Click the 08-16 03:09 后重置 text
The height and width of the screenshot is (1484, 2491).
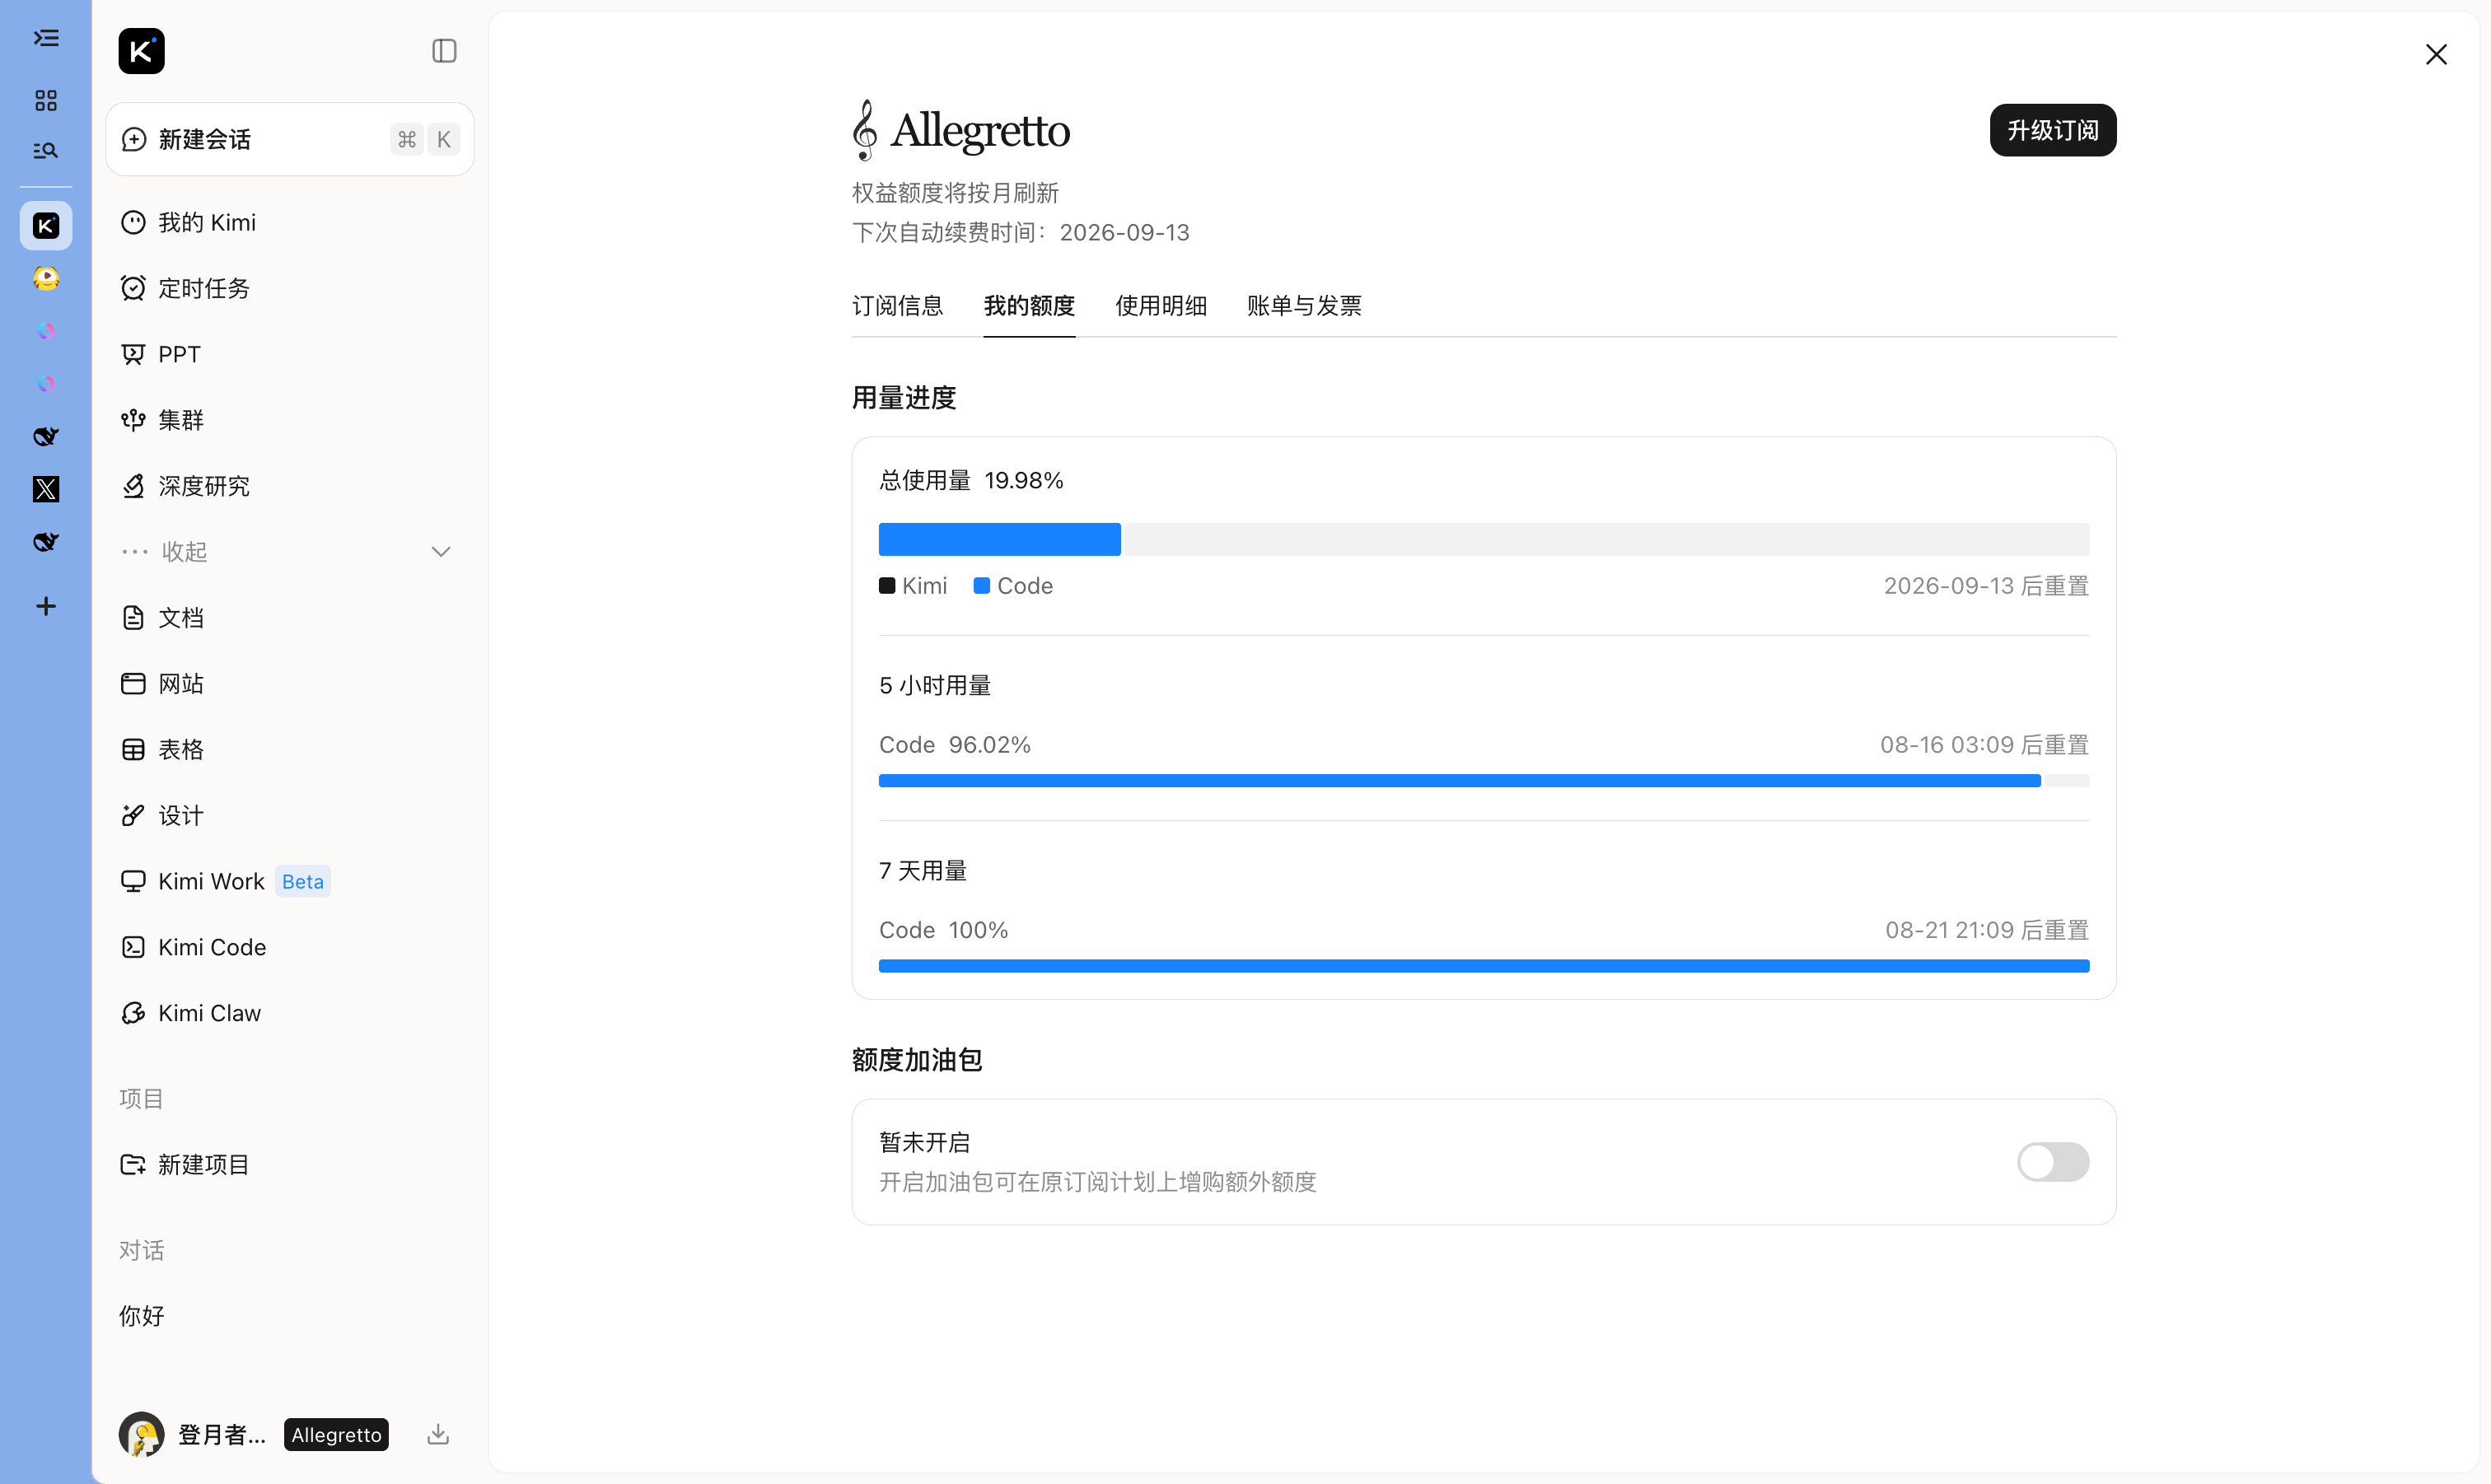tap(1984, 745)
